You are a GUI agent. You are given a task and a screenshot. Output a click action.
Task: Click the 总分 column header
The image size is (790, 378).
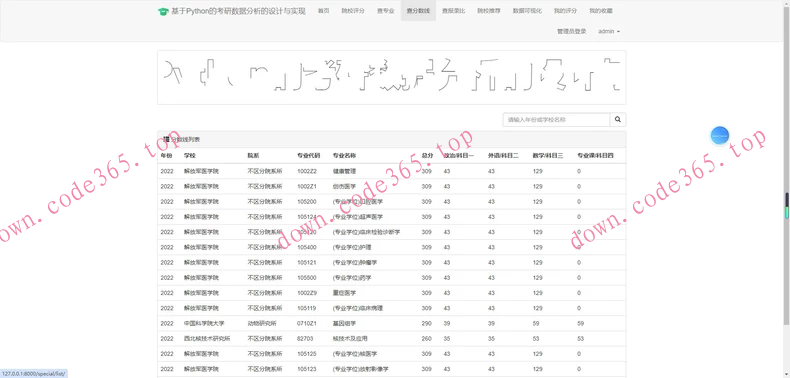pos(427,156)
